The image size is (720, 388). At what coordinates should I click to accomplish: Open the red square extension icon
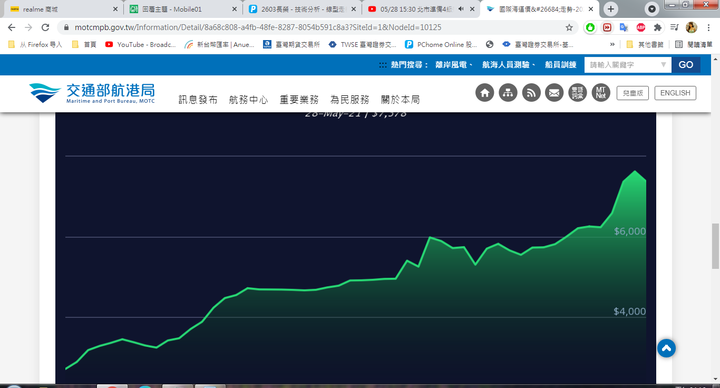click(x=607, y=28)
